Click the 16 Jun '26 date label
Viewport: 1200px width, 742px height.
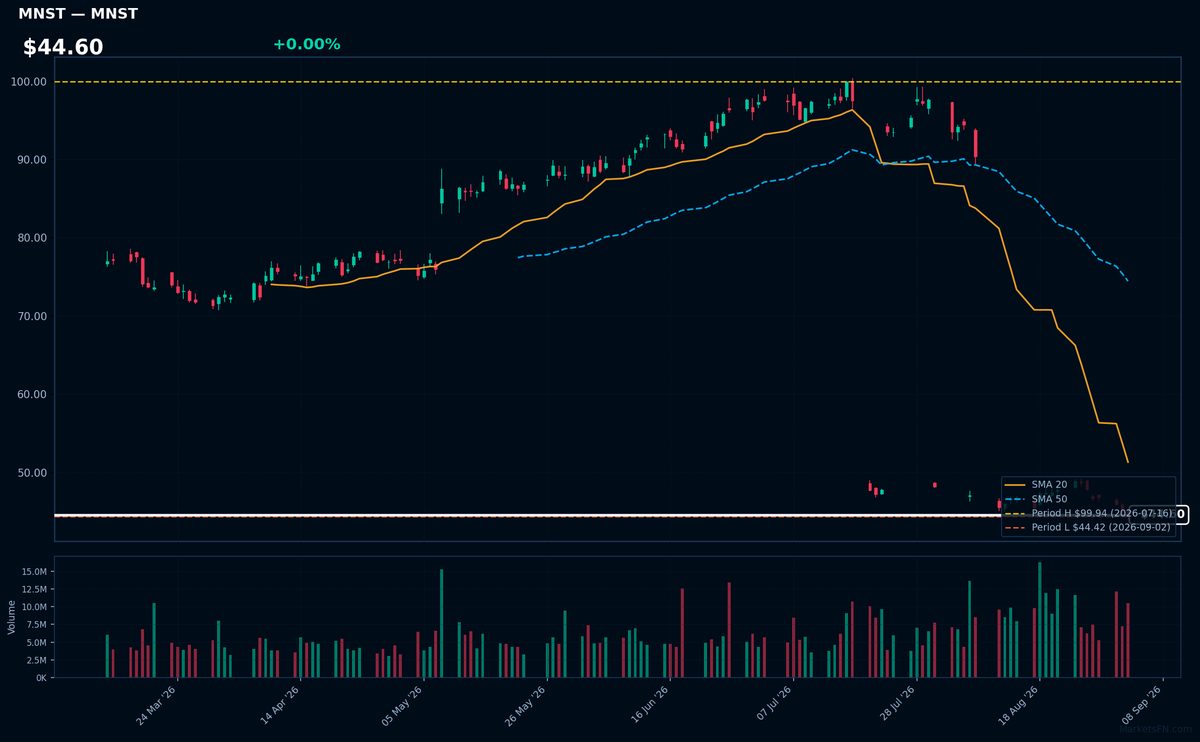(x=650, y=706)
